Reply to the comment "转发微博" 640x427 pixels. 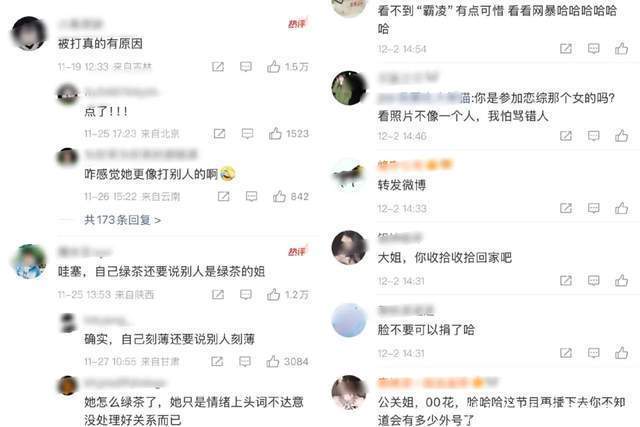[593, 208]
